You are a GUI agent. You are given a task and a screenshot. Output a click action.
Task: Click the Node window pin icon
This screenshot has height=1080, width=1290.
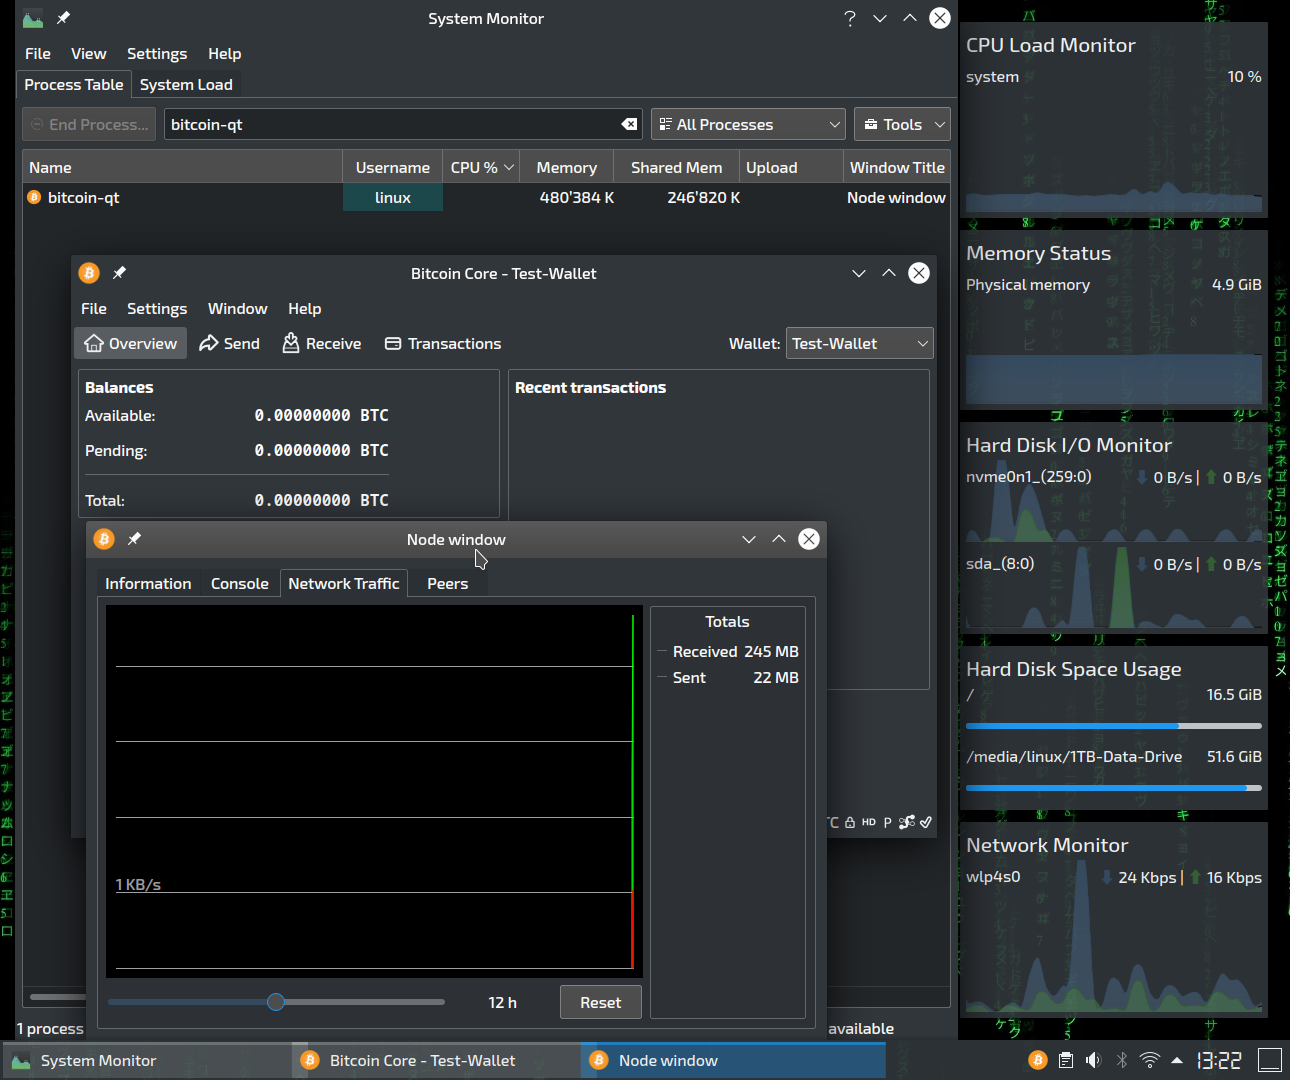134,539
